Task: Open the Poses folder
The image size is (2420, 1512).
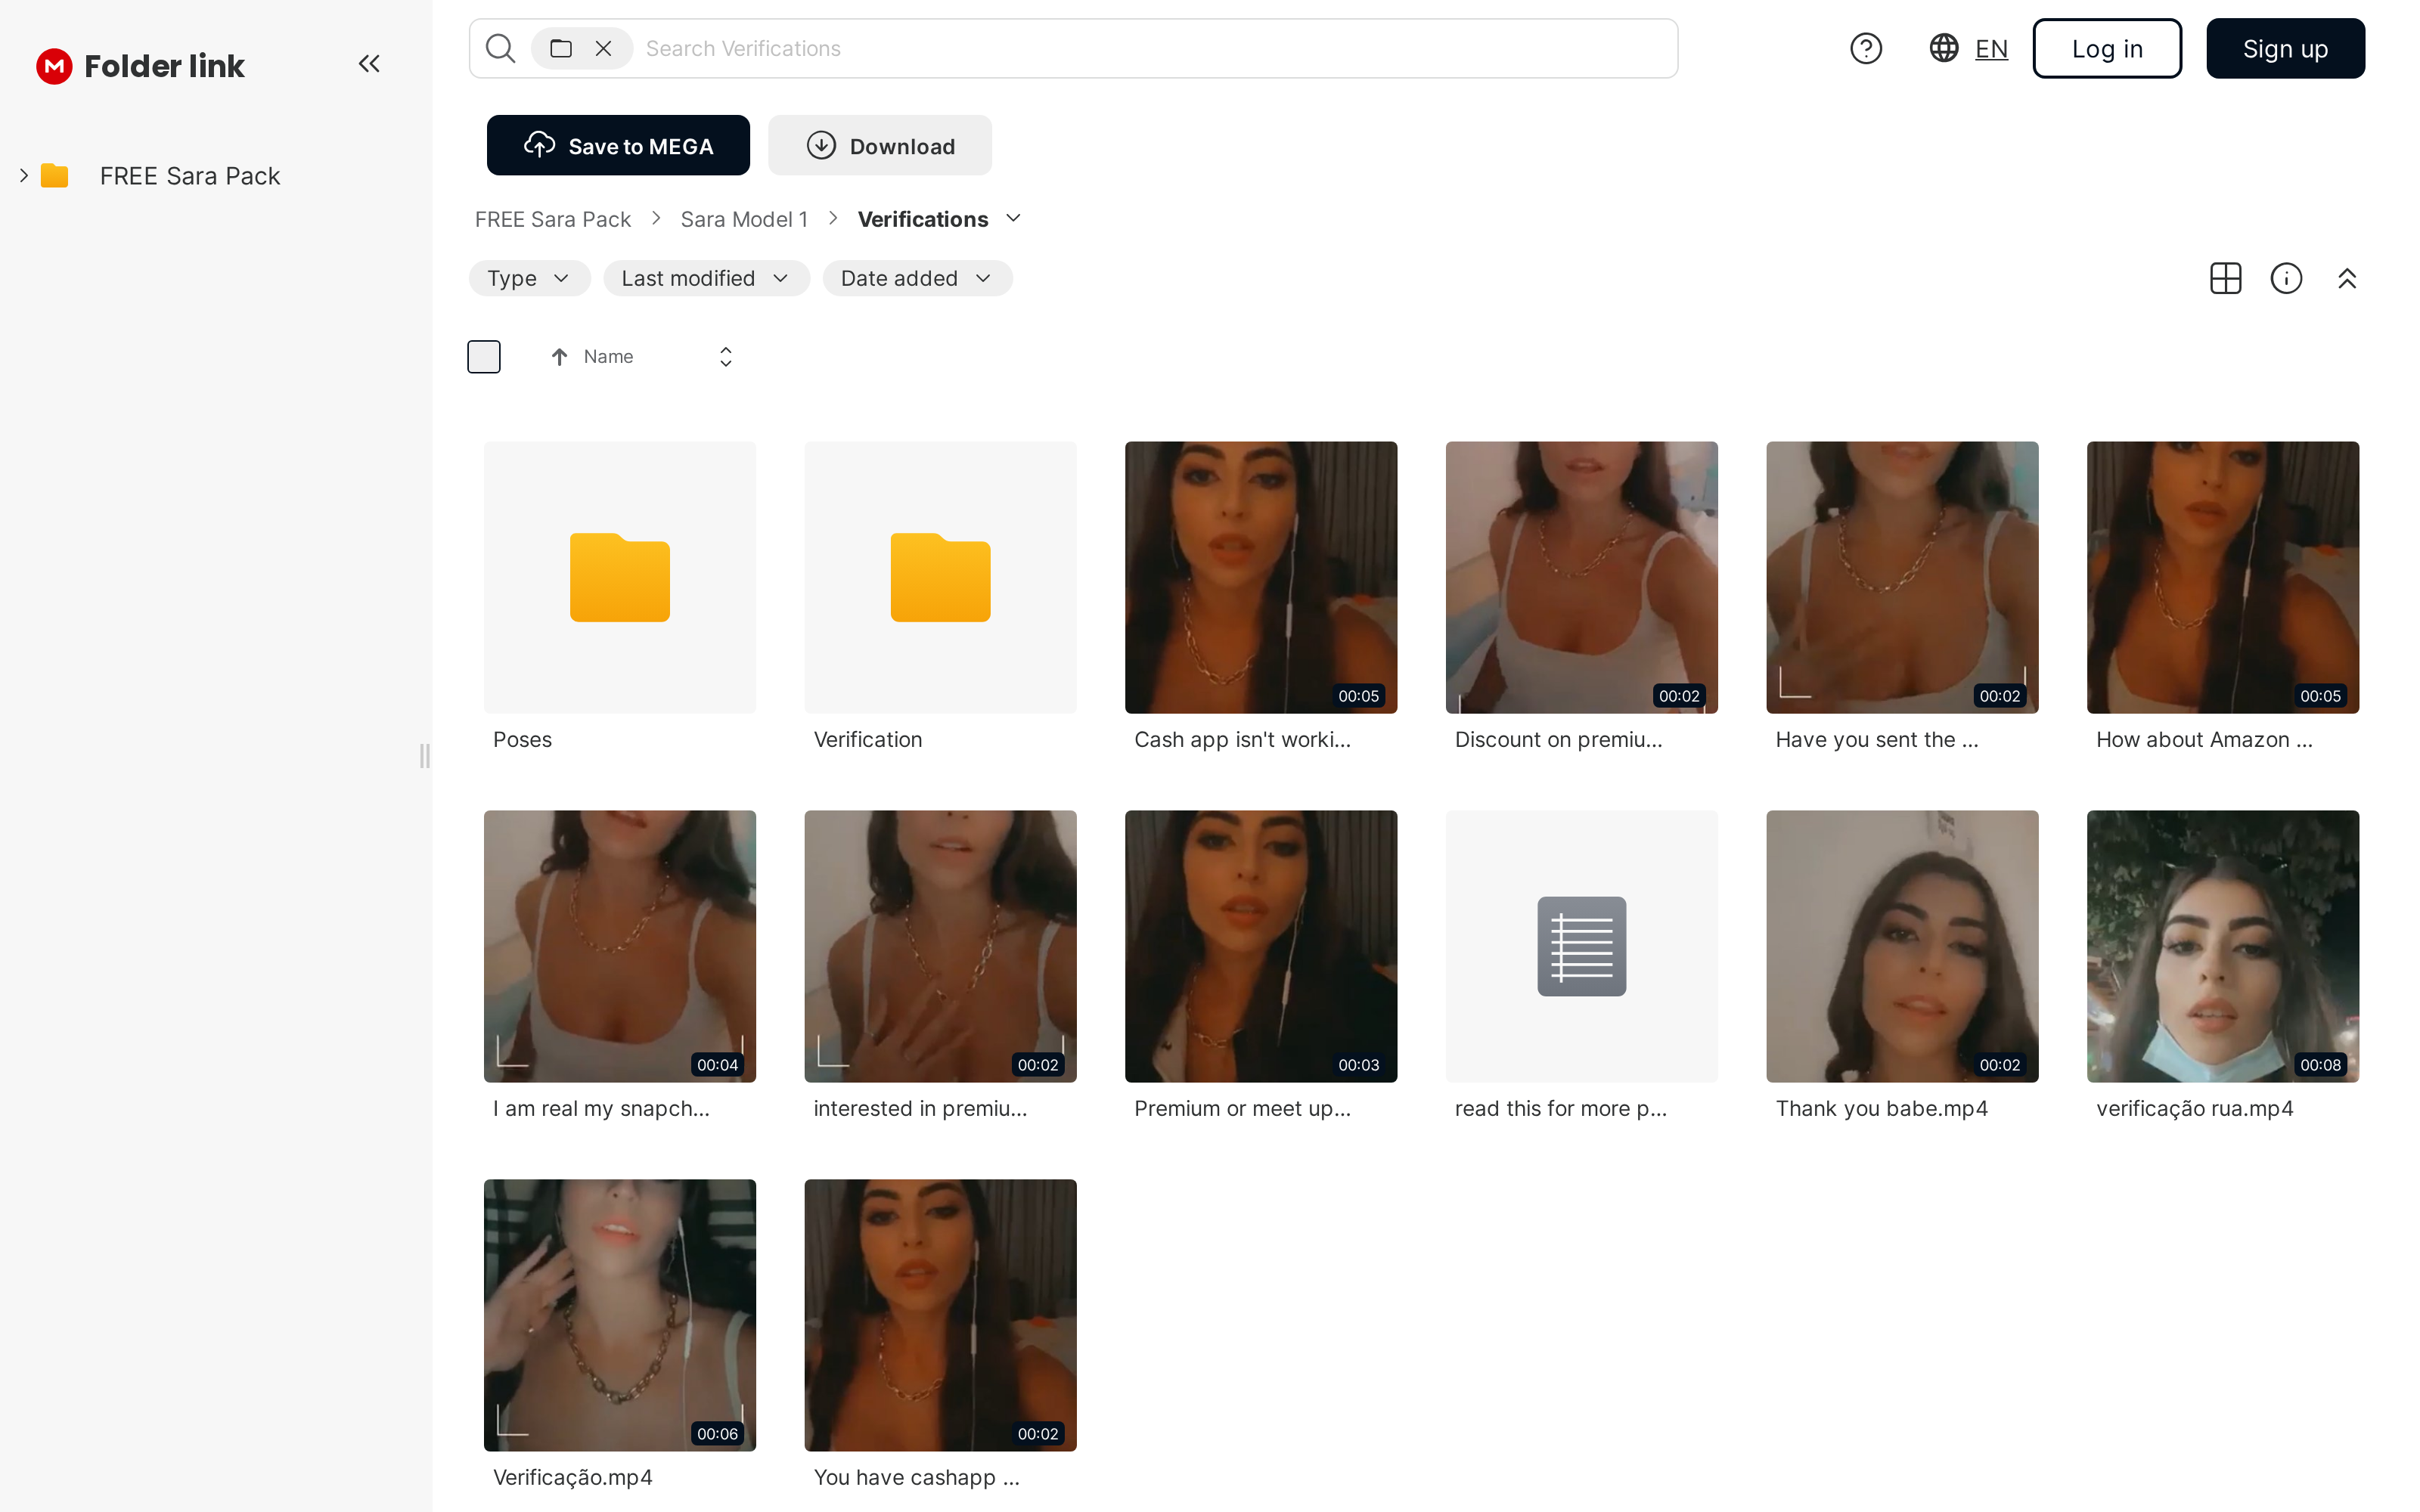Action: click(620, 577)
